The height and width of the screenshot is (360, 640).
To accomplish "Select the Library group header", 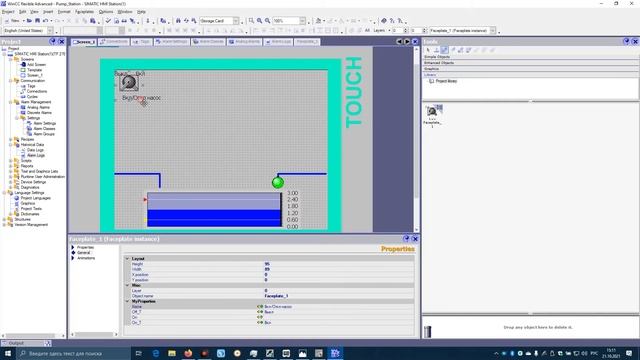I will click(531, 75).
